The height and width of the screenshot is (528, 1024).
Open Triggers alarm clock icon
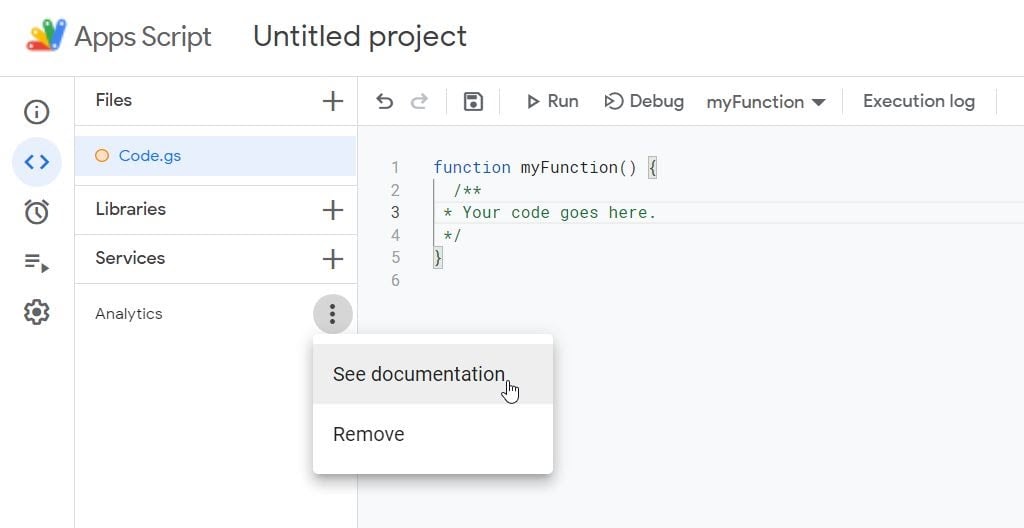pyautogui.click(x=37, y=212)
